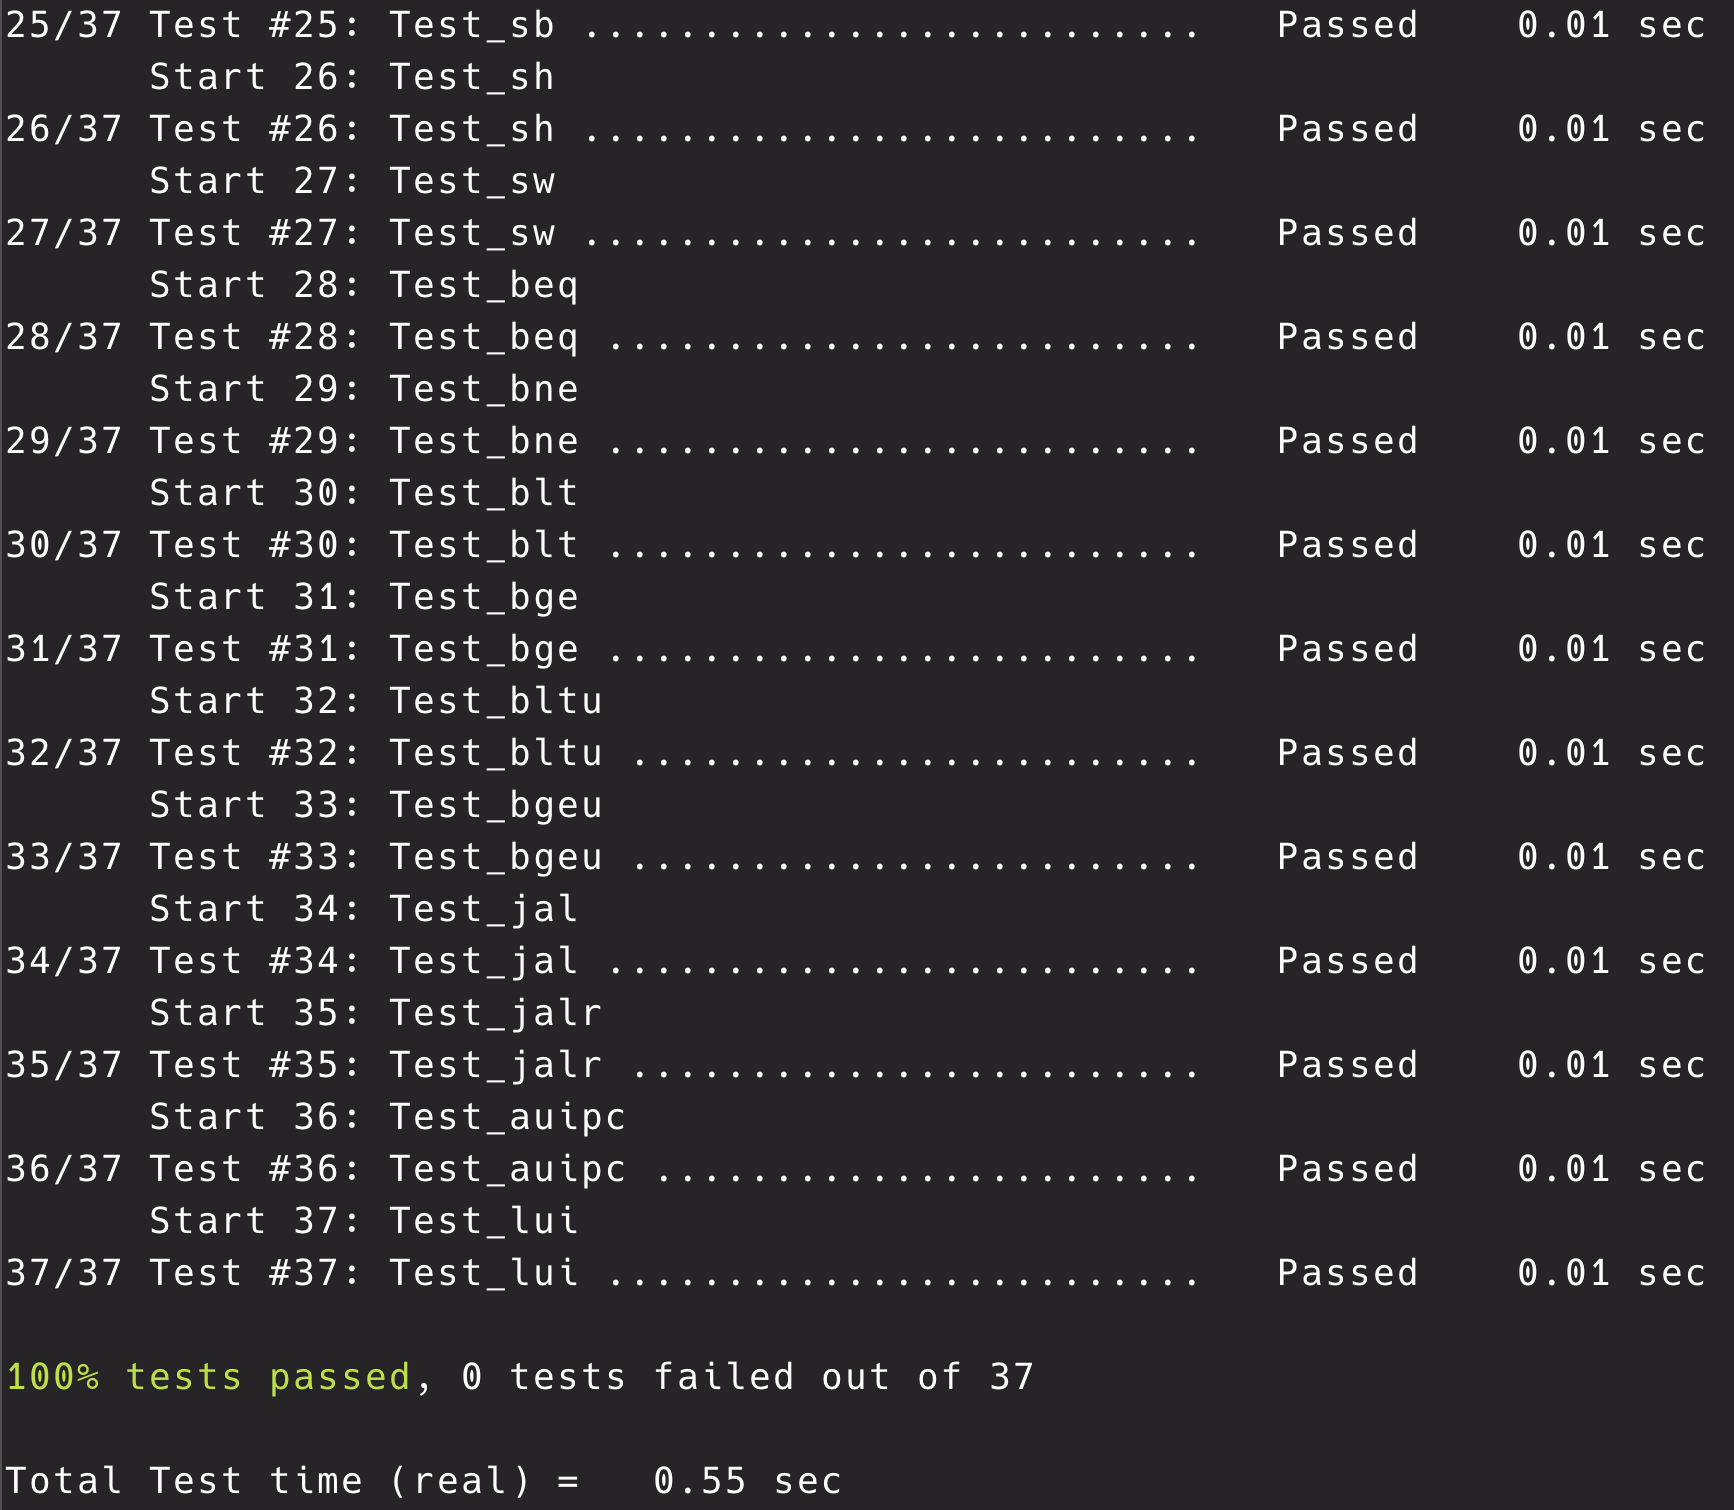Click the "0 tests failed out of 37" text
Screen dimensions: 1734x1510
tap(747, 1377)
